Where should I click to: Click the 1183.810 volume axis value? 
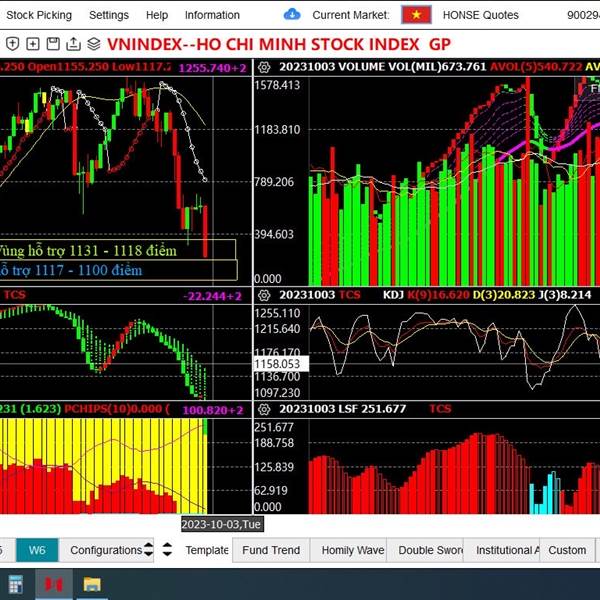pyautogui.click(x=277, y=130)
